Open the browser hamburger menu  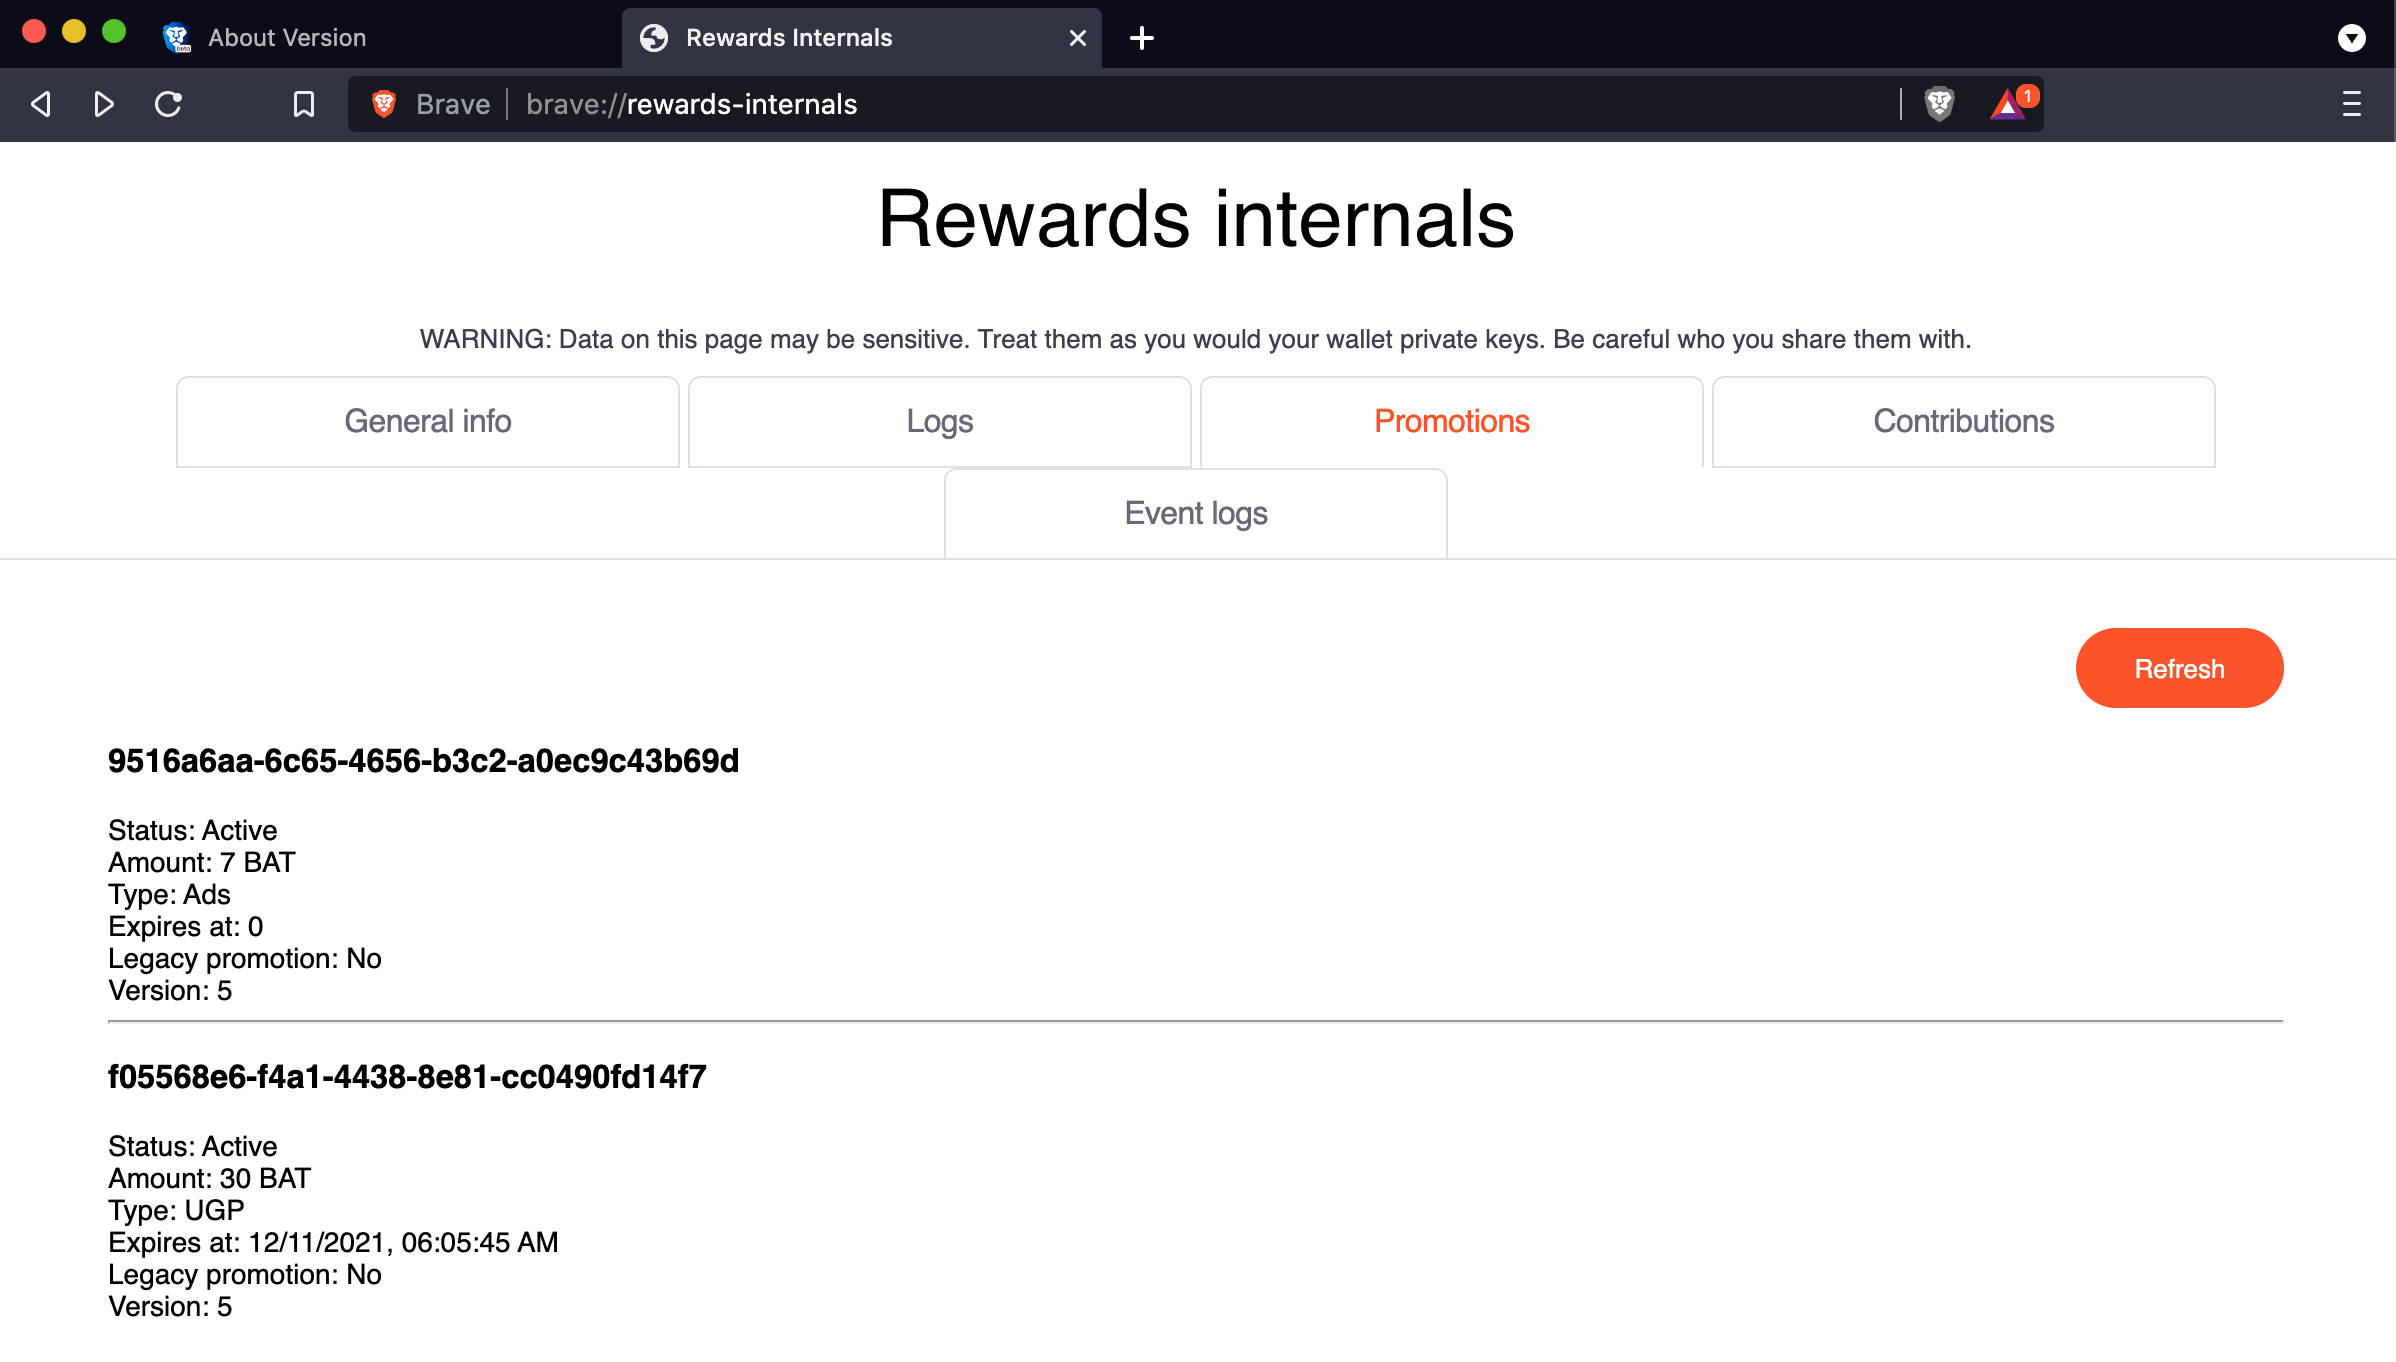[x=2350, y=104]
